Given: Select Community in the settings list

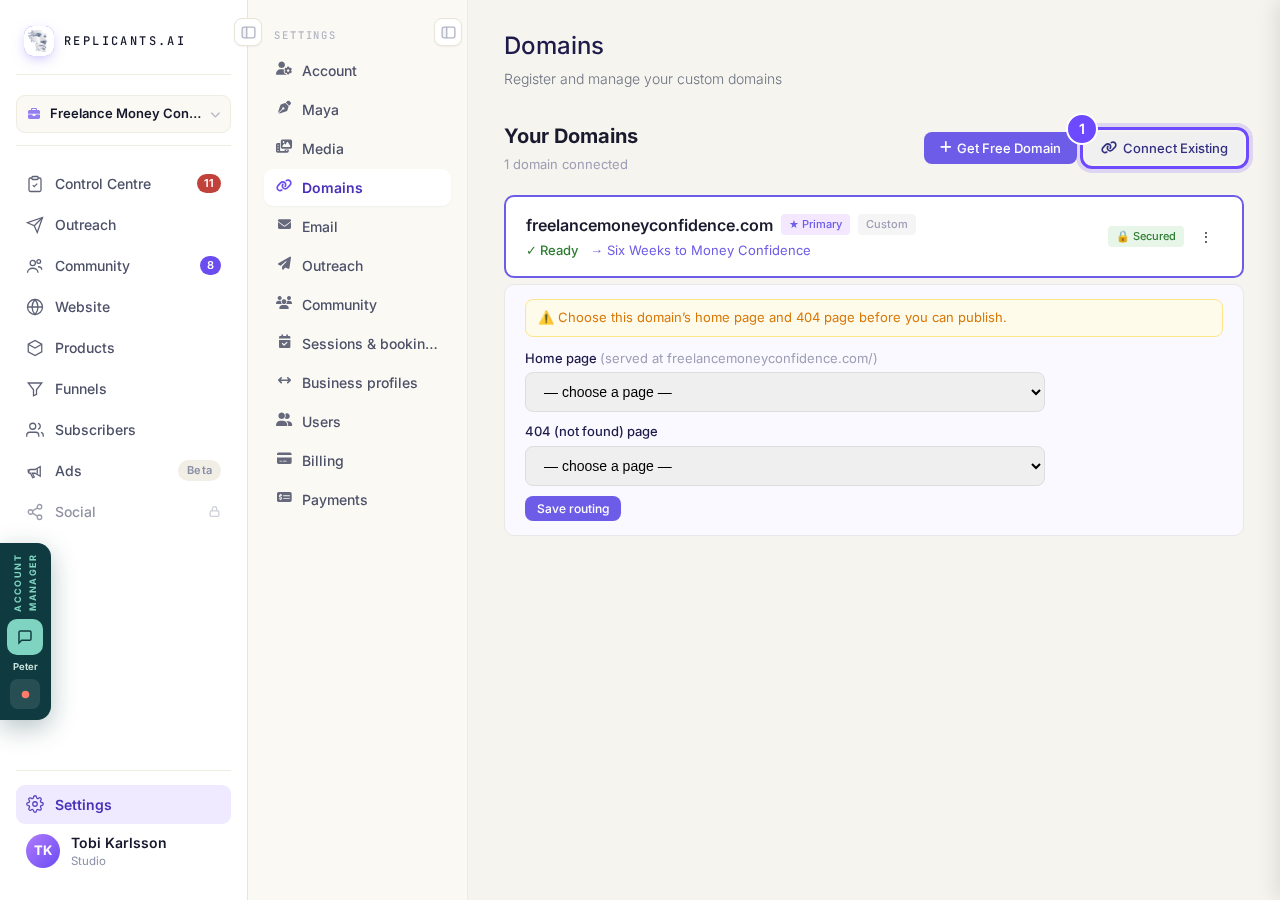Looking at the screenshot, I should point(357,305).
